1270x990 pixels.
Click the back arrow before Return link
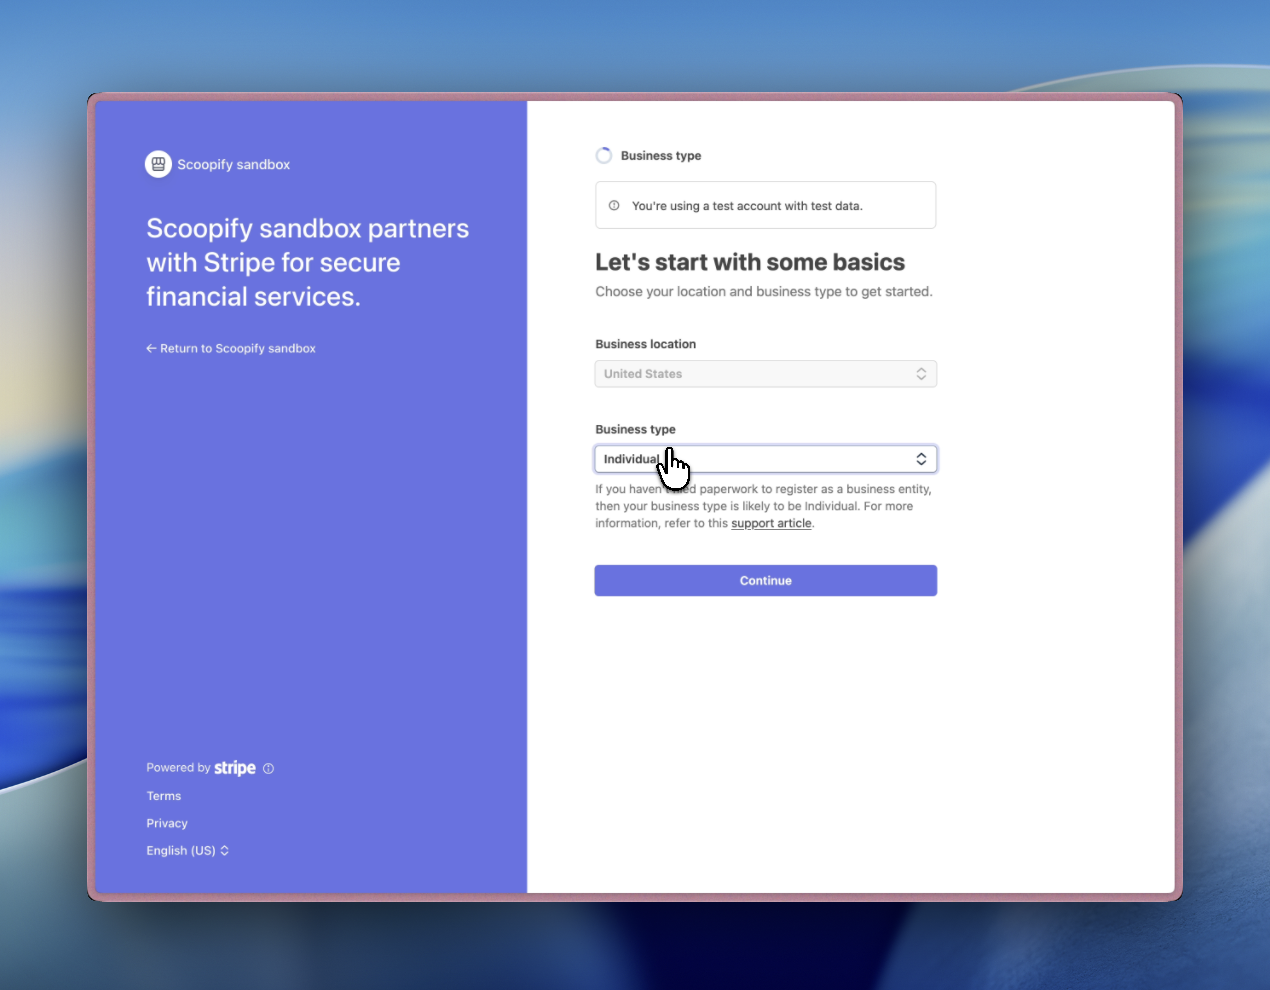(x=150, y=348)
